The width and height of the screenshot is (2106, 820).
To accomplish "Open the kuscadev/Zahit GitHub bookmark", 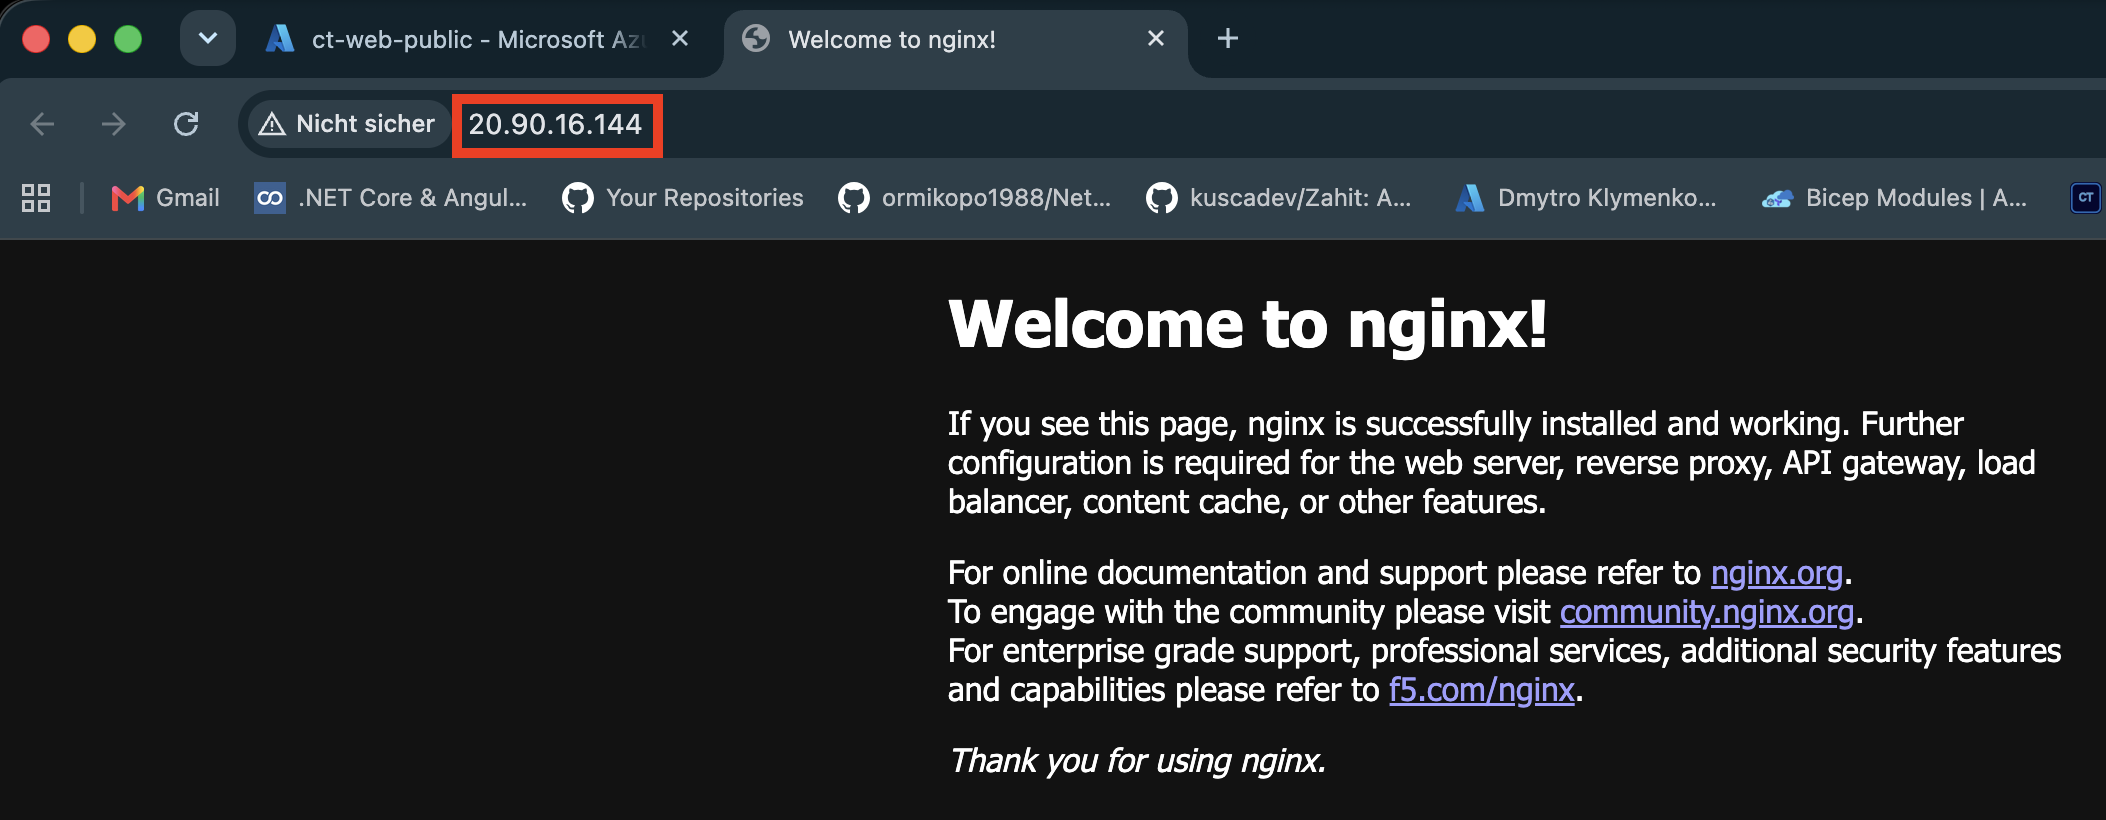I will [1279, 198].
